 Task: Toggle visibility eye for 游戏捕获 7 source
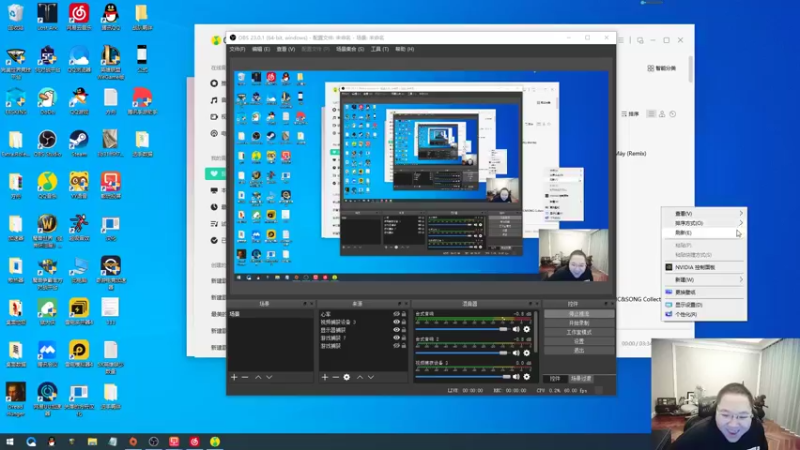(x=396, y=338)
